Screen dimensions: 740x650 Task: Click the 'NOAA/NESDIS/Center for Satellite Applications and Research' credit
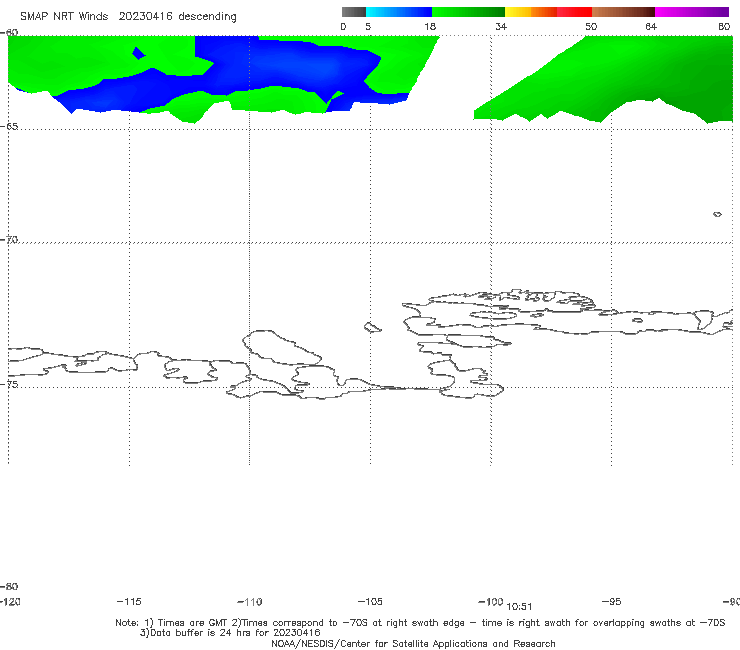(413, 643)
